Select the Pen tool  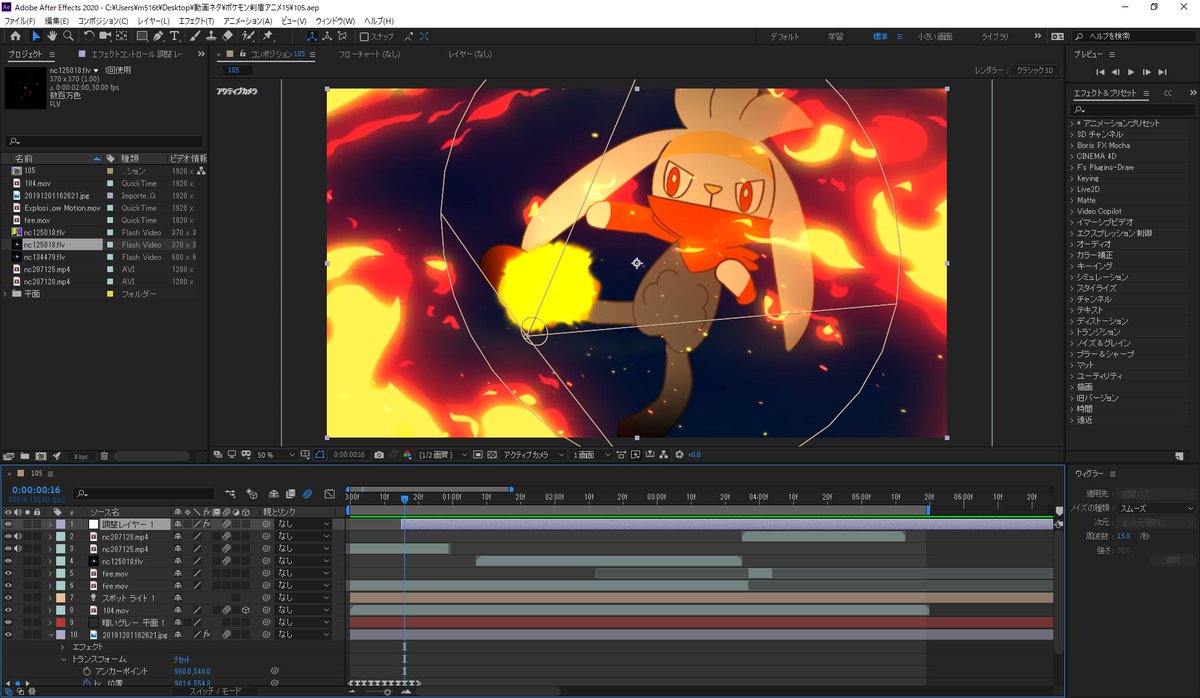(x=159, y=36)
